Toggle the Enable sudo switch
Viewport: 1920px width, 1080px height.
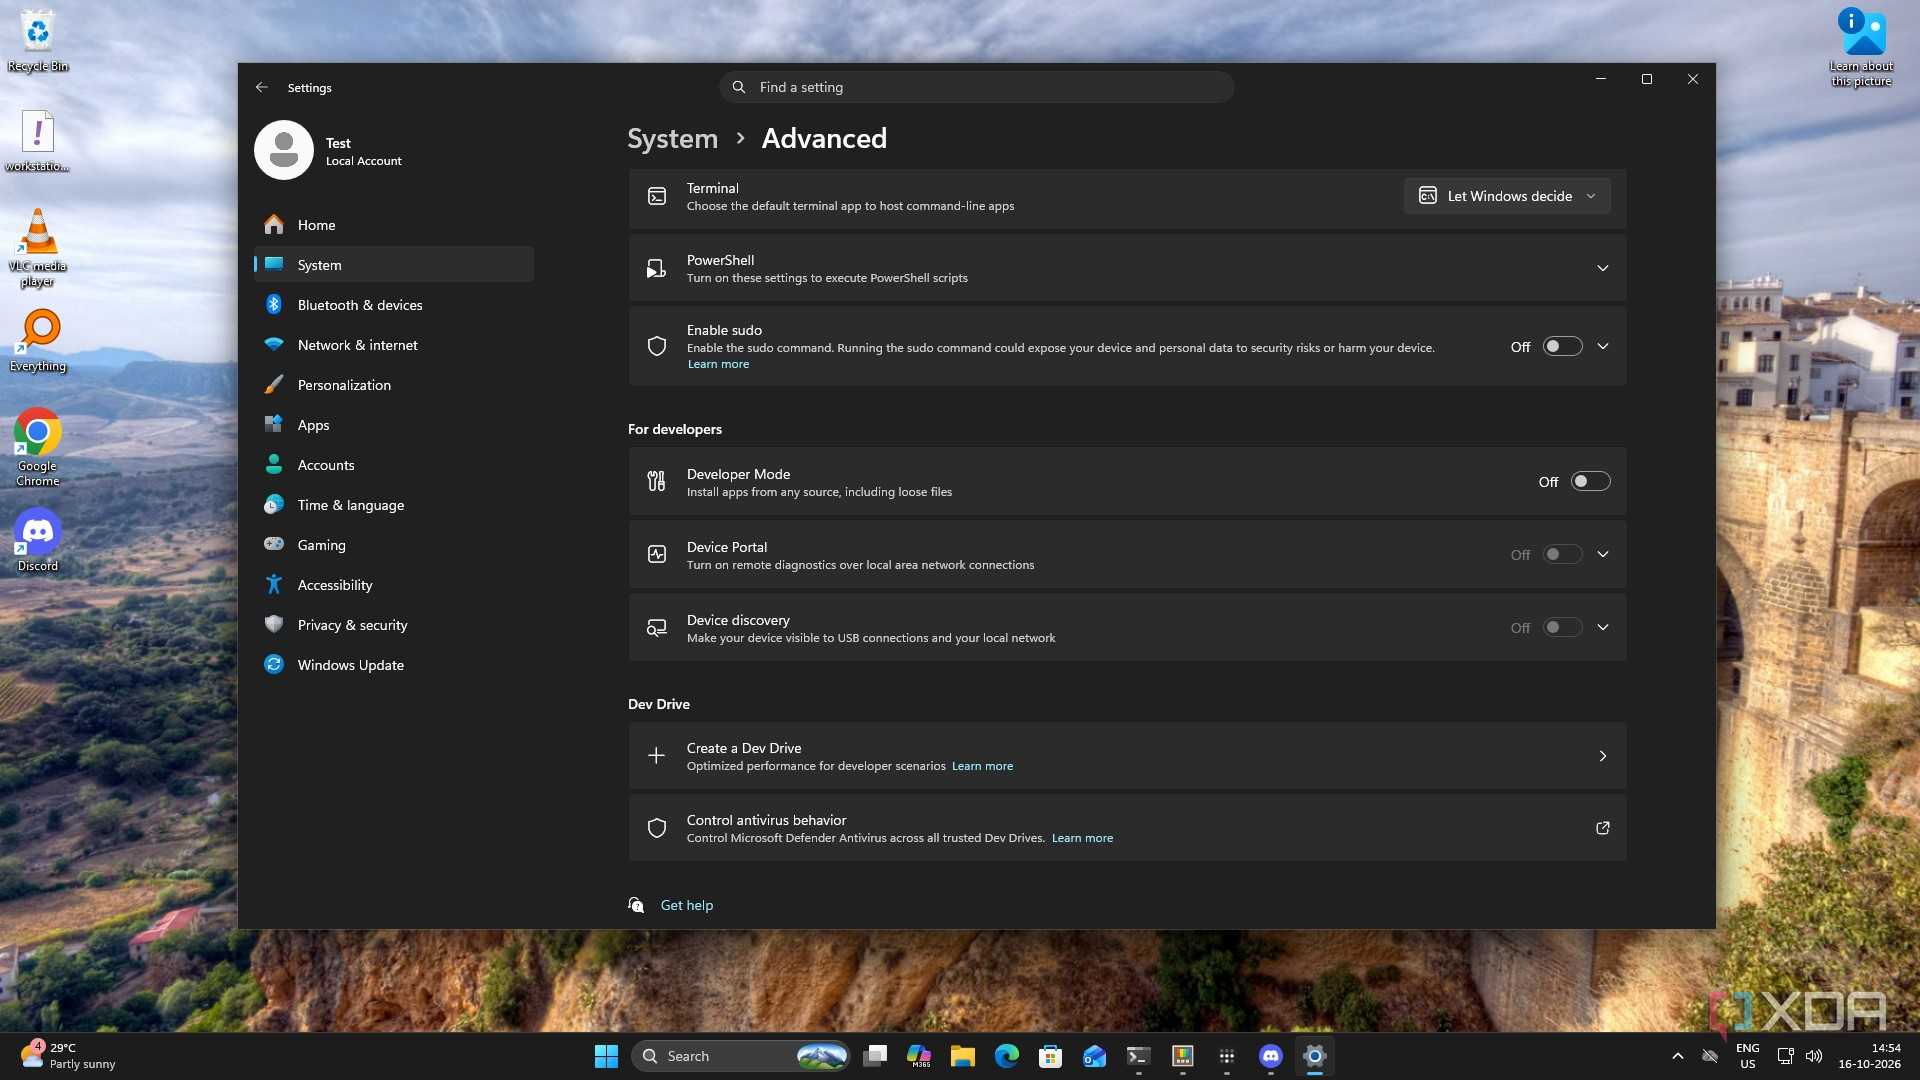click(x=1562, y=347)
